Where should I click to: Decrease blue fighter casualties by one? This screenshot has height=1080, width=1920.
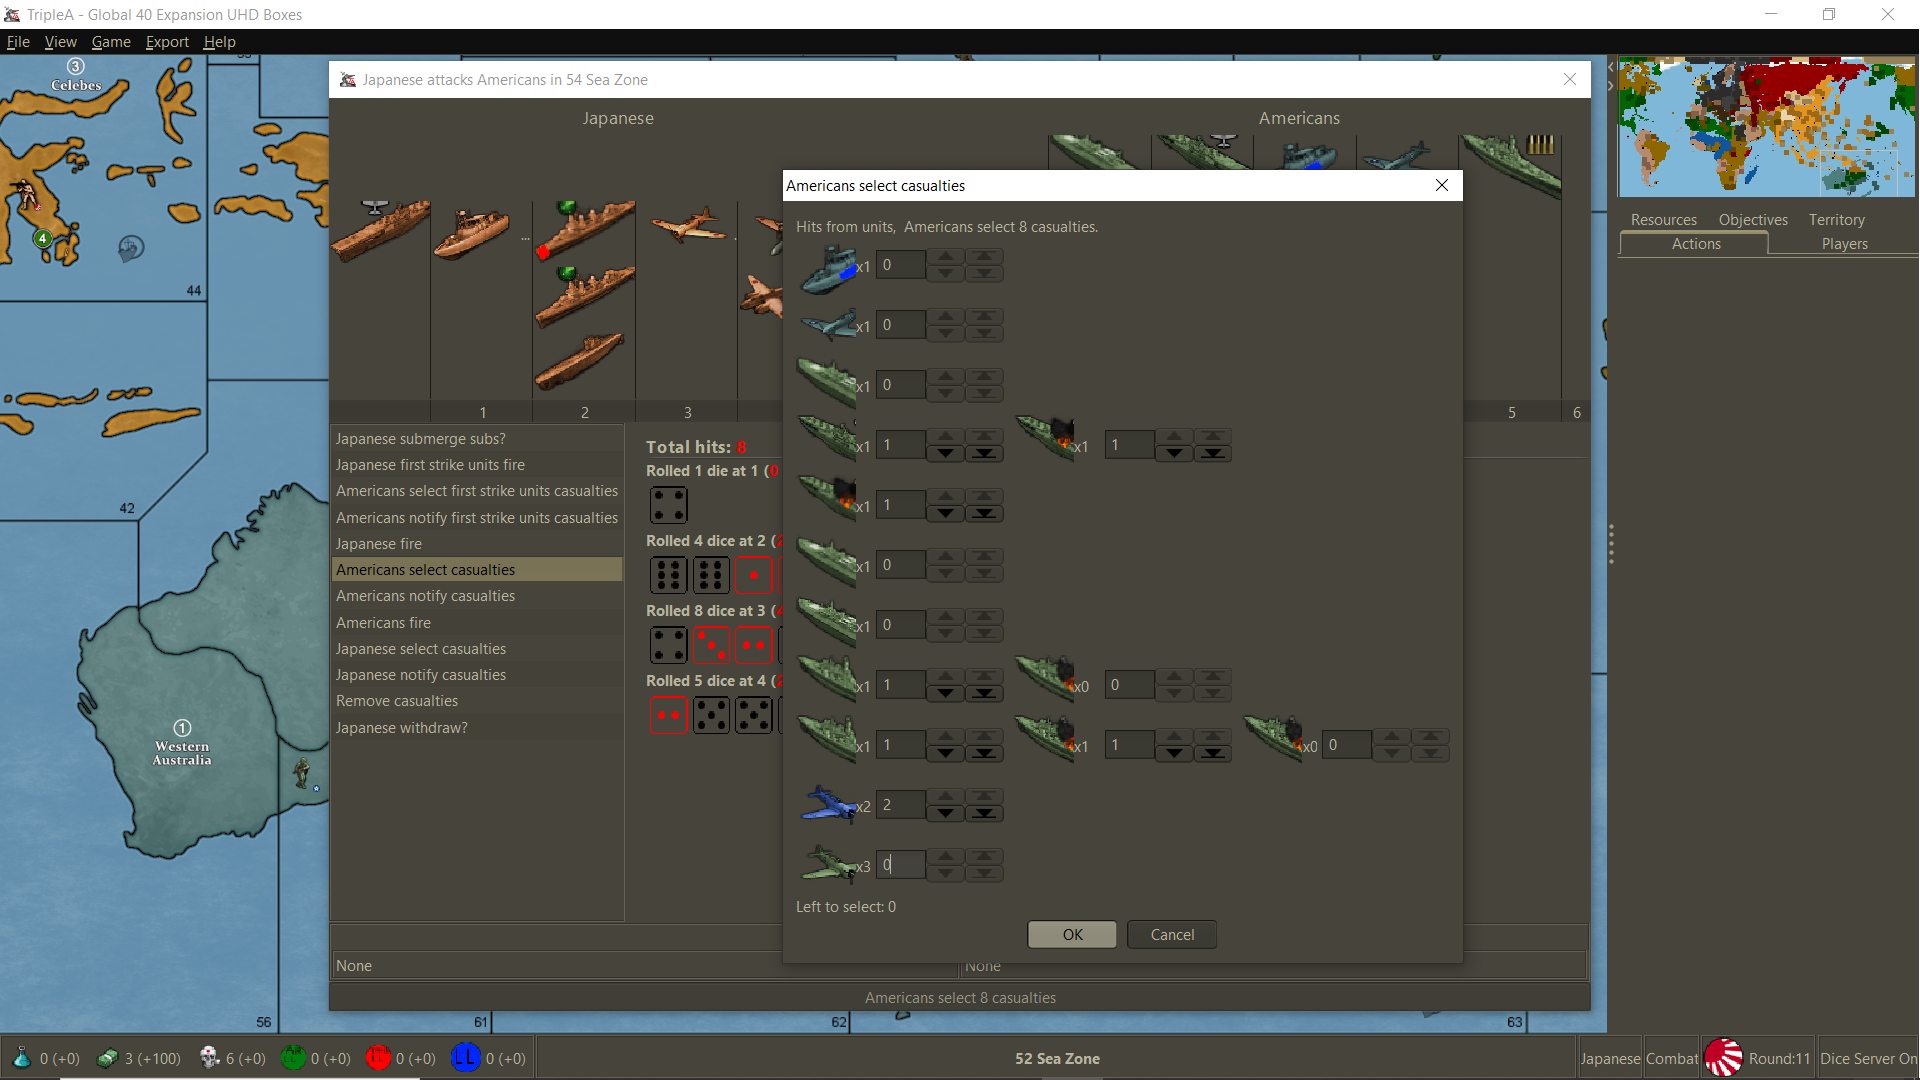[945, 813]
